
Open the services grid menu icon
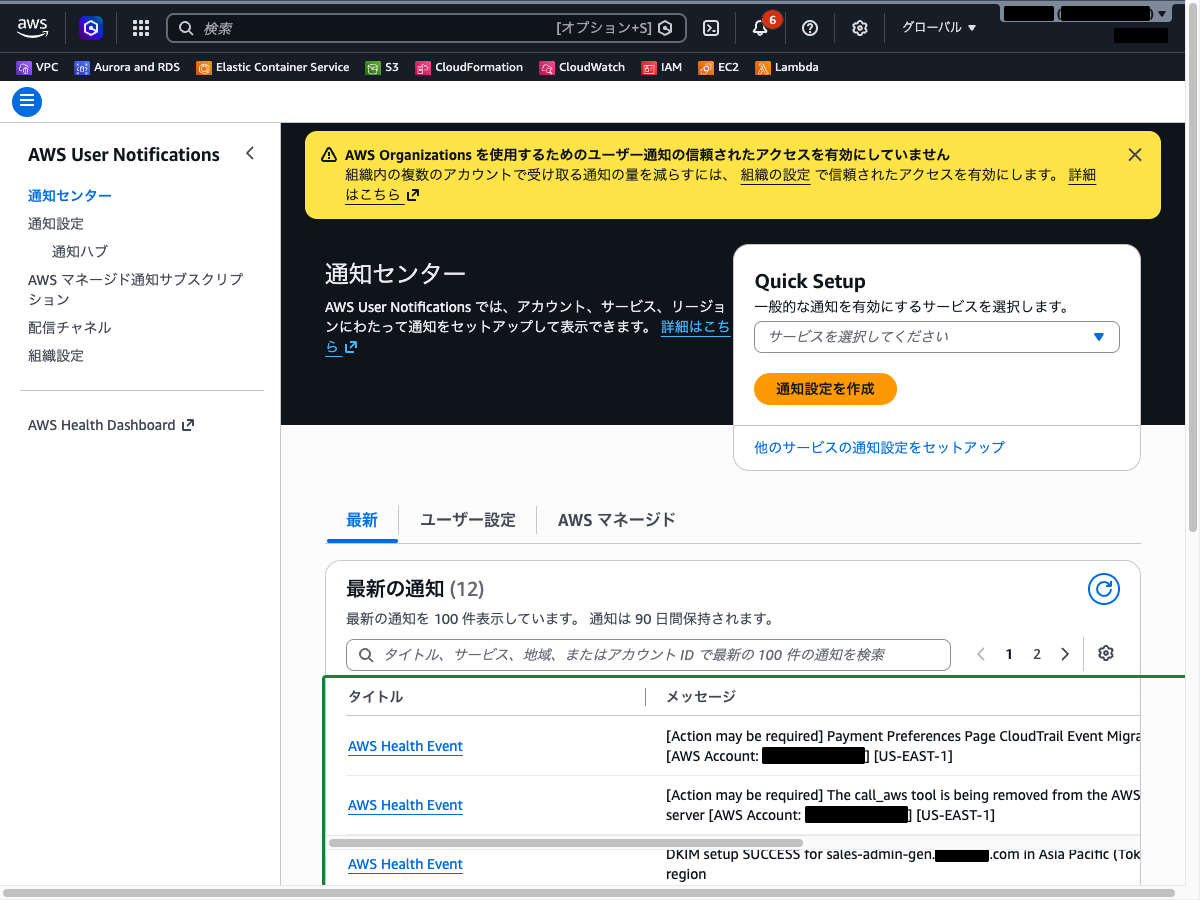pyautogui.click(x=141, y=28)
